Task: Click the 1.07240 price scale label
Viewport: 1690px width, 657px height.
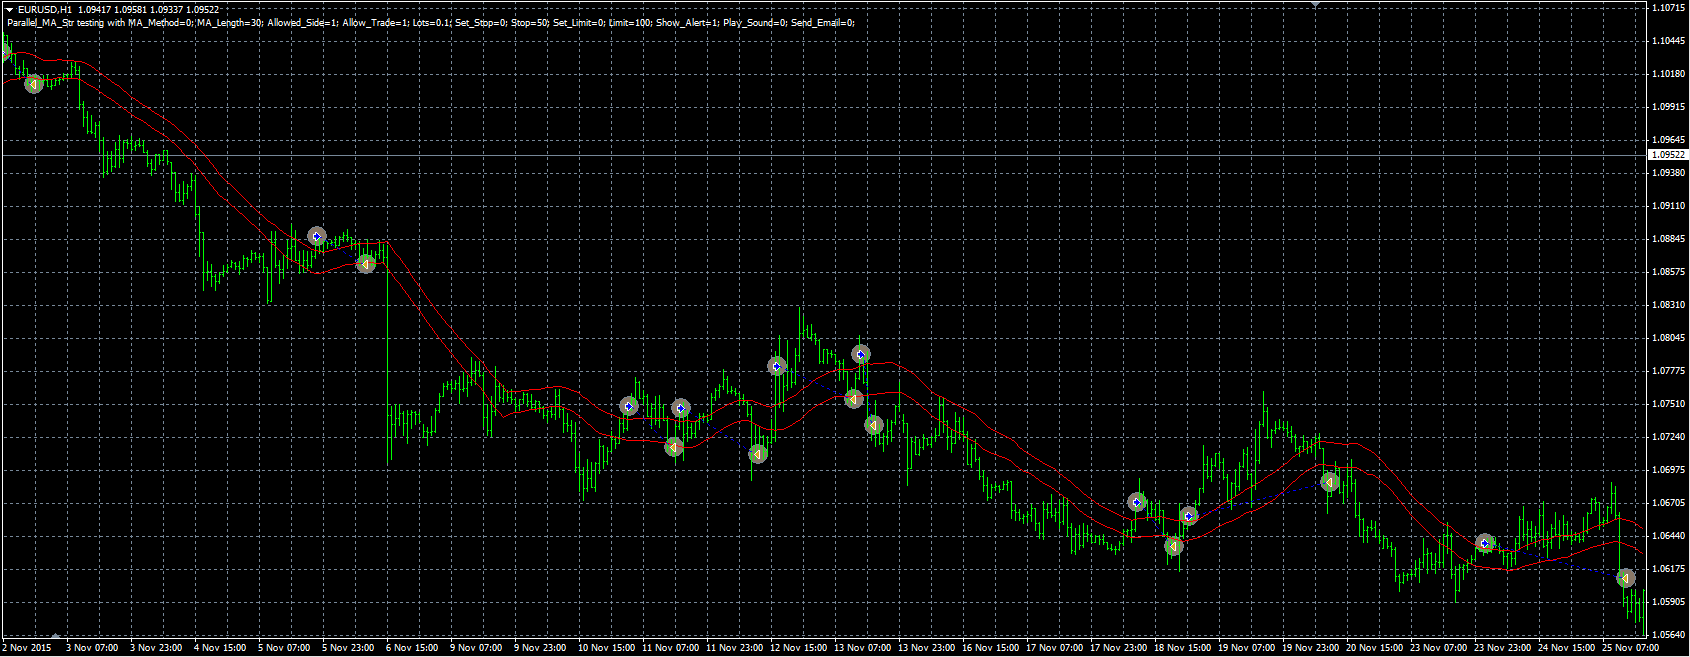Action: (1667, 437)
